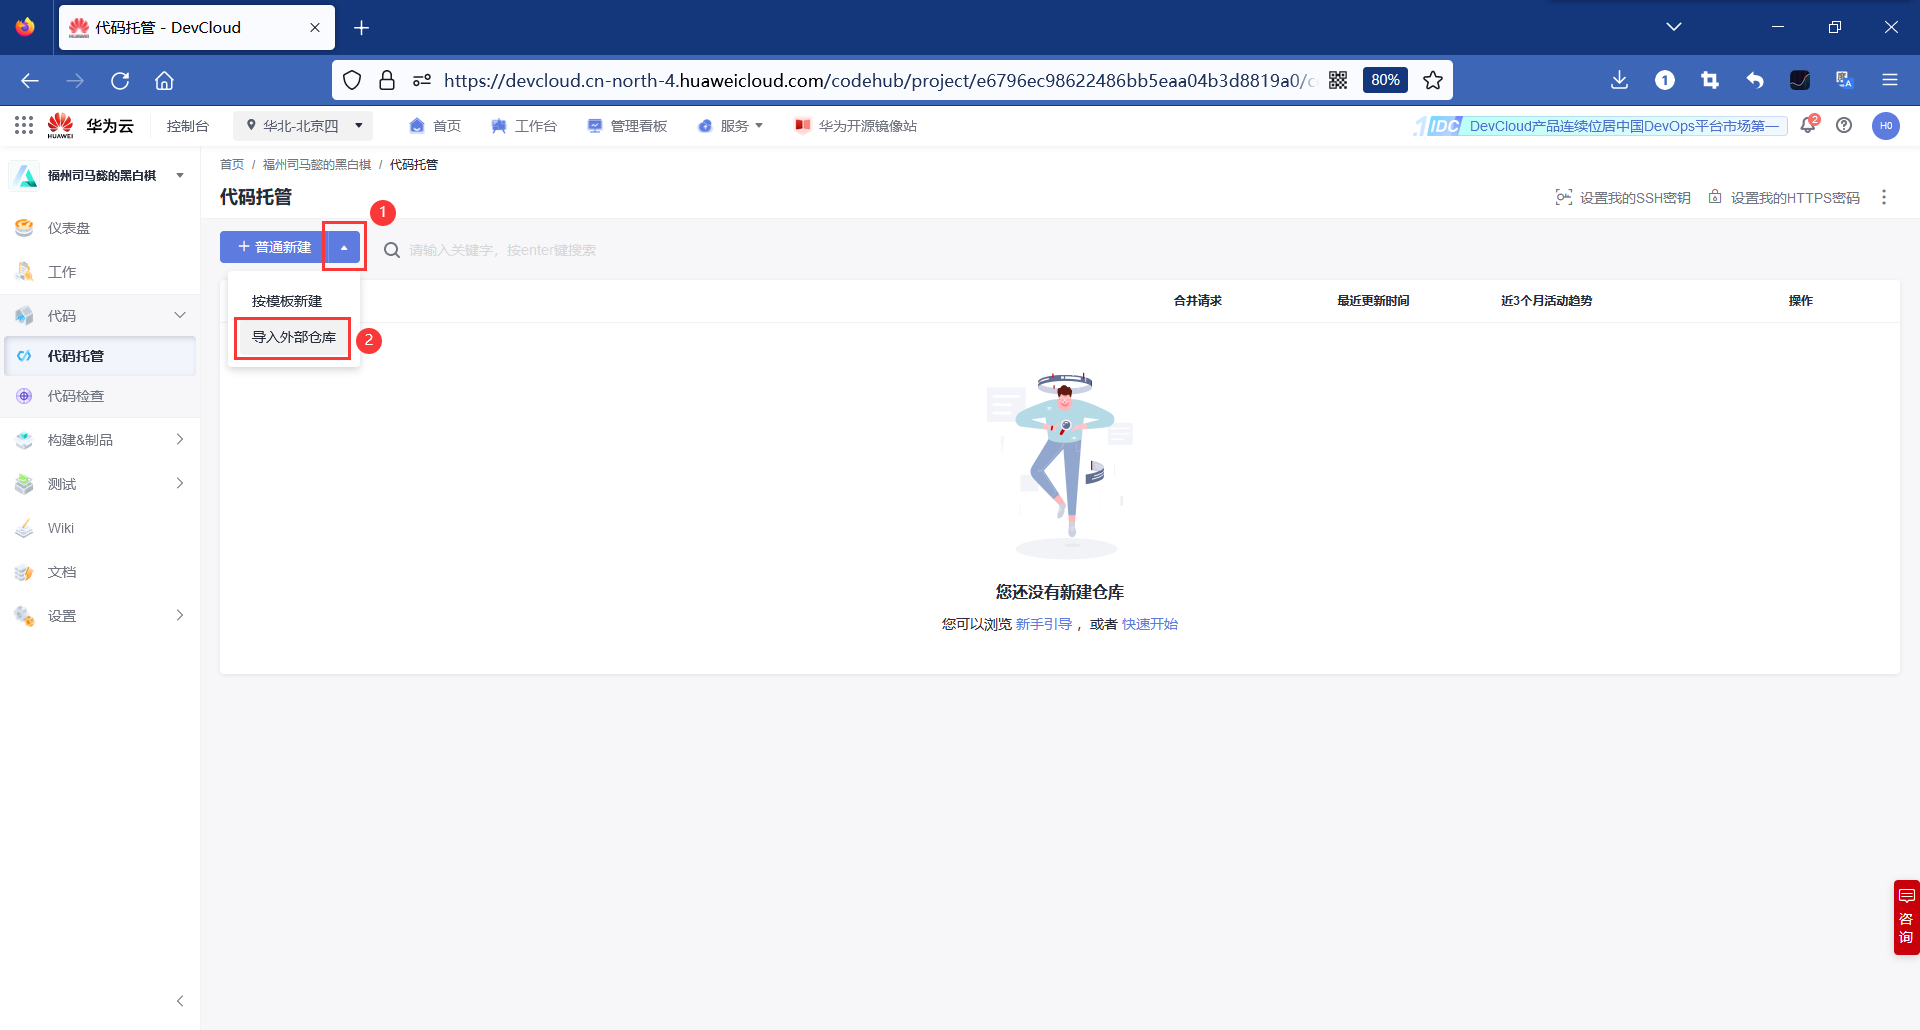Open the more options three-dot menu

pyautogui.click(x=1884, y=197)
